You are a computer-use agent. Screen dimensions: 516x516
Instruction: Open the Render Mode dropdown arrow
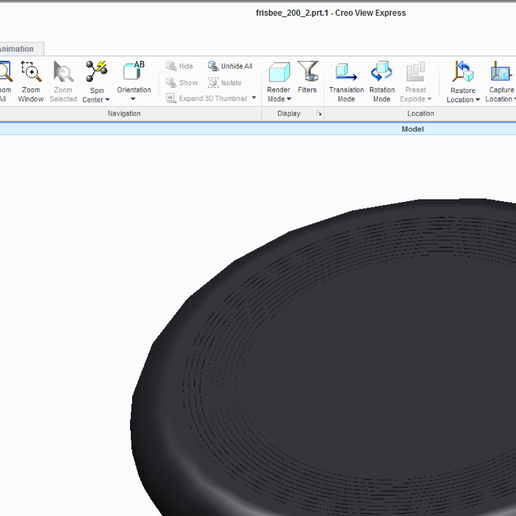289,99
